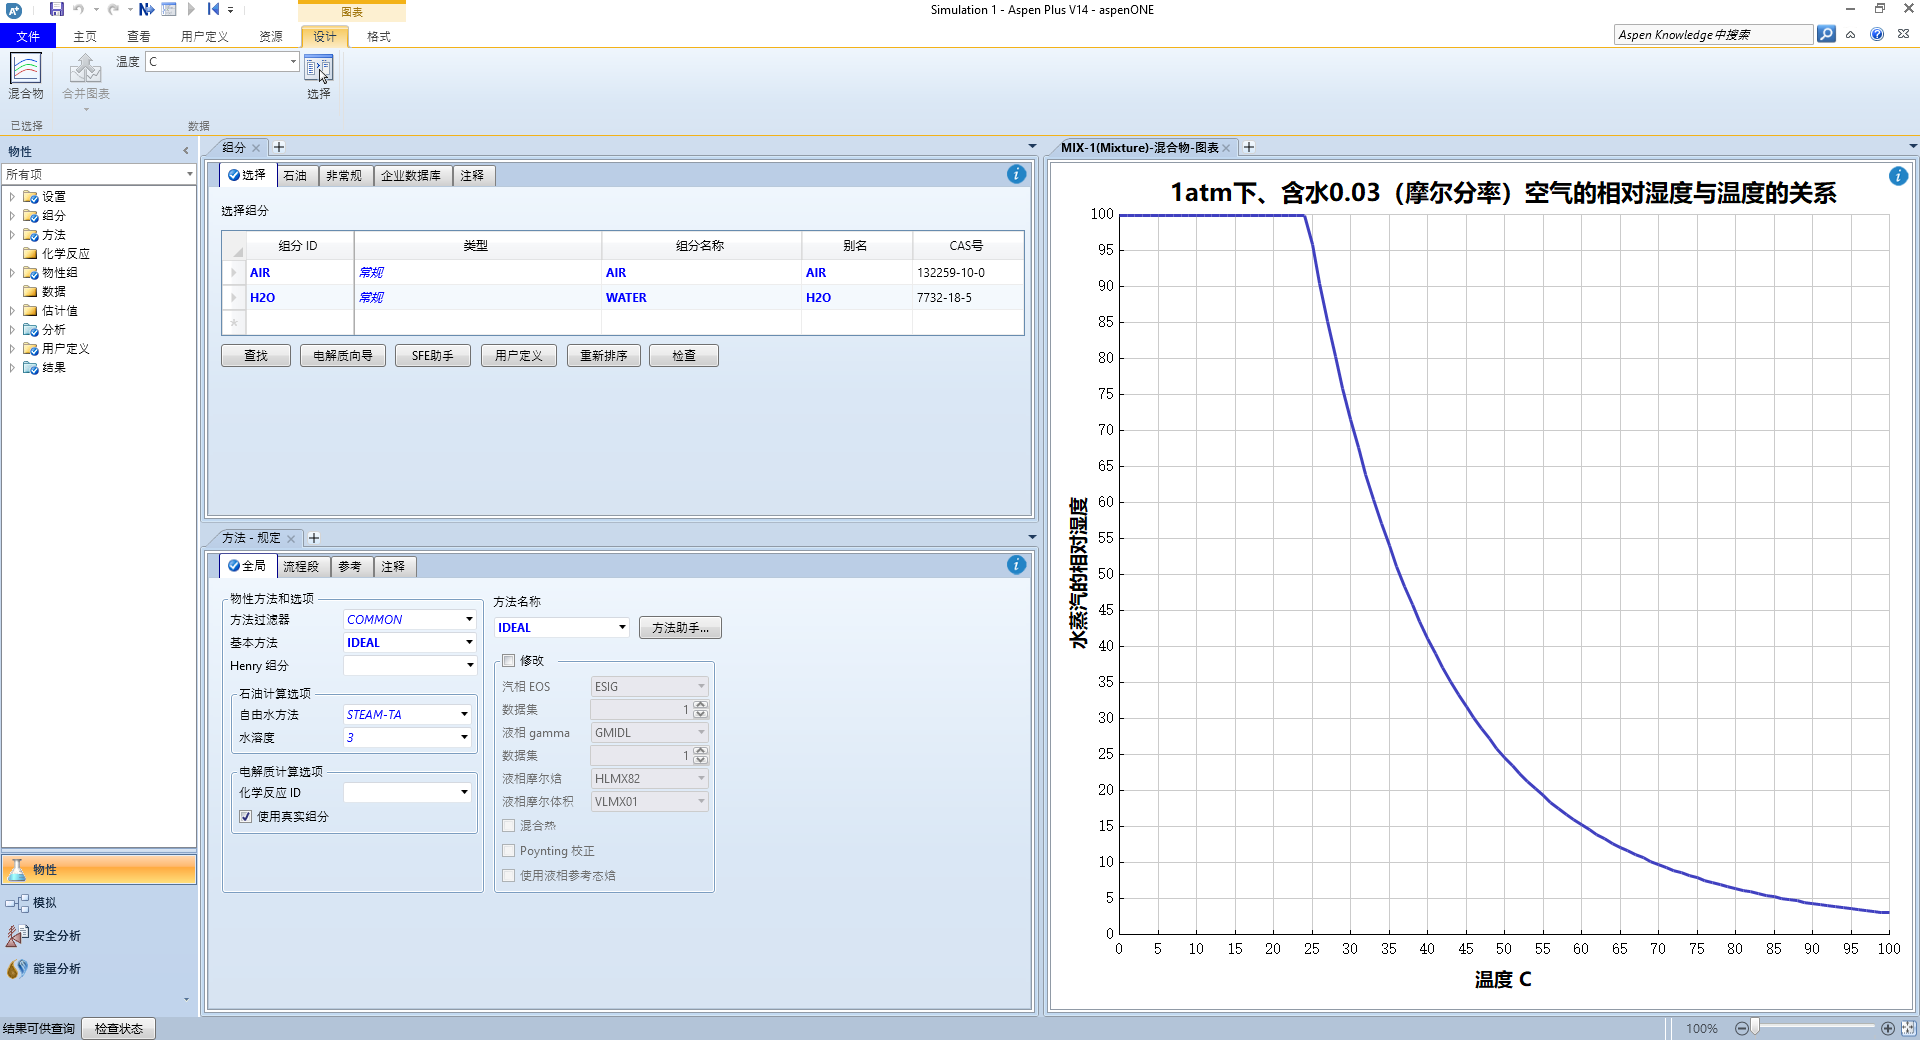Add new tab next to MIX-1 plot tab

[1249, 147]
